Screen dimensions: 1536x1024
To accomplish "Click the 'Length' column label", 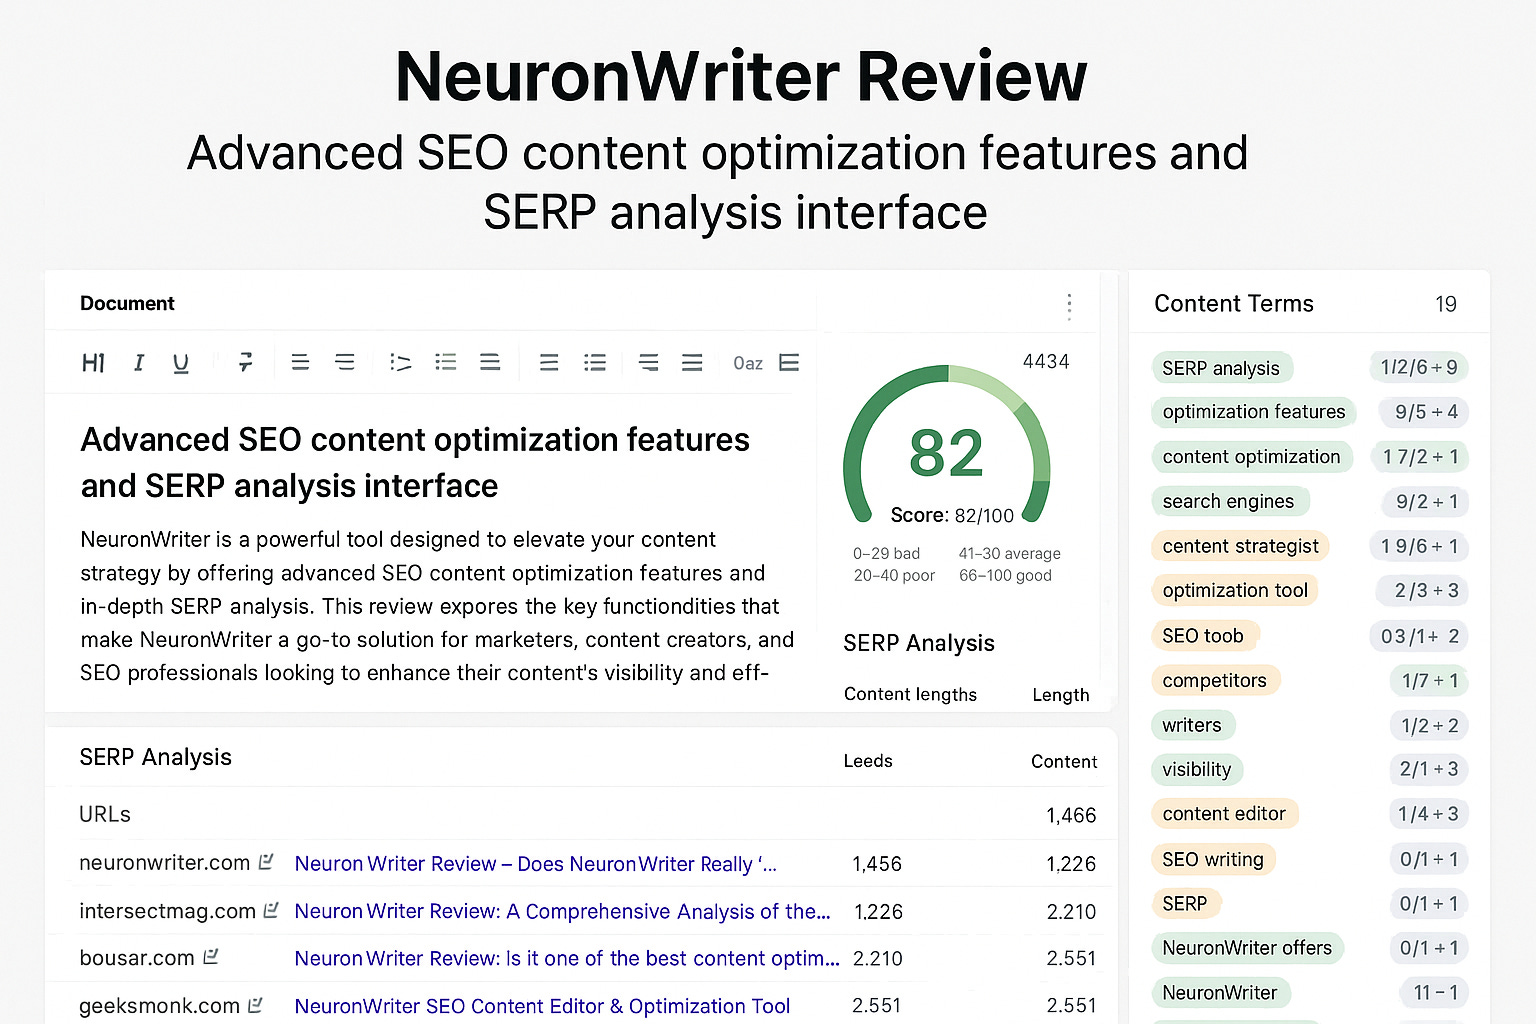I will [x=1061, y=695].
